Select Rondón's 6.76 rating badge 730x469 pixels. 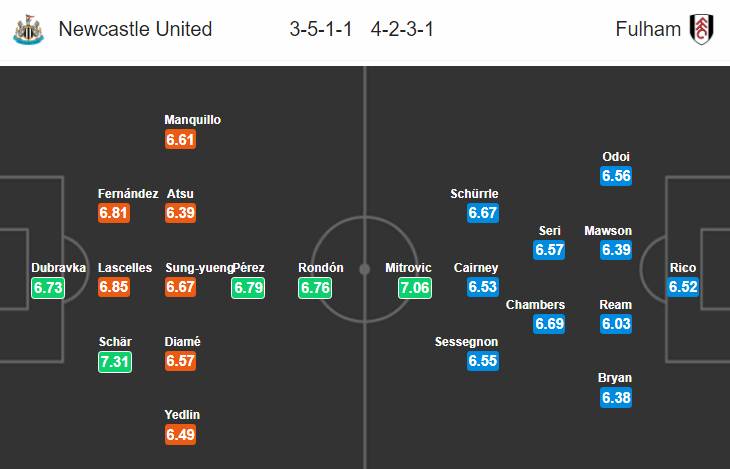point(315,287)
